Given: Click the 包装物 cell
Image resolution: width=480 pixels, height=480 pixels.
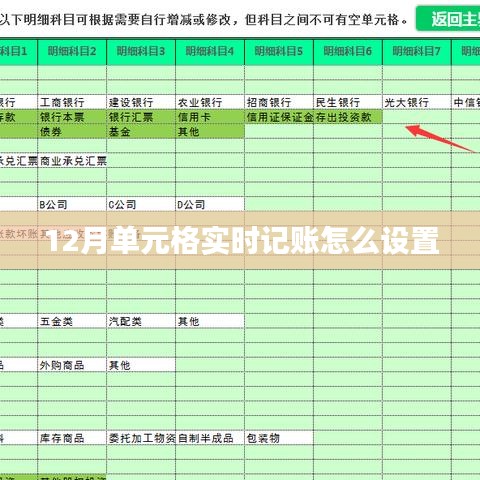Looking at the screenshot, I should point(279,438).
